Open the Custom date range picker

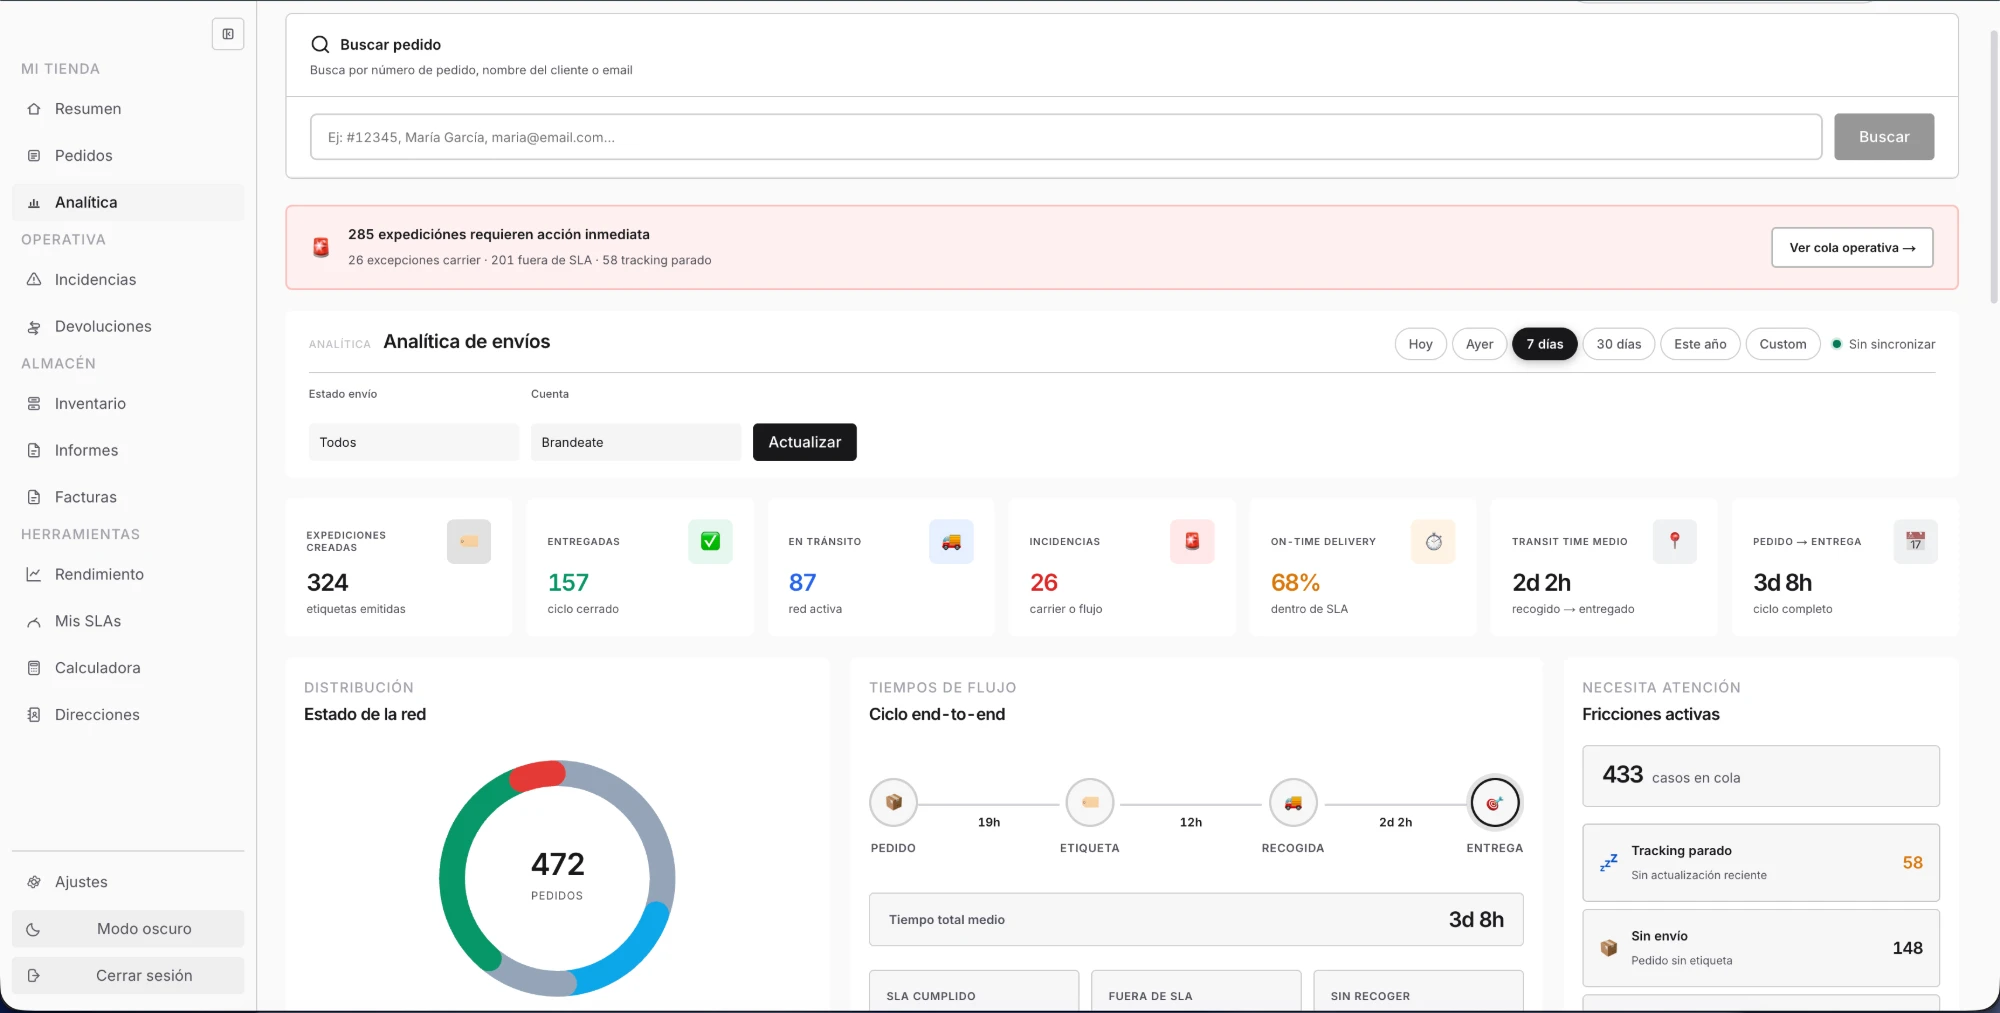1783,344
